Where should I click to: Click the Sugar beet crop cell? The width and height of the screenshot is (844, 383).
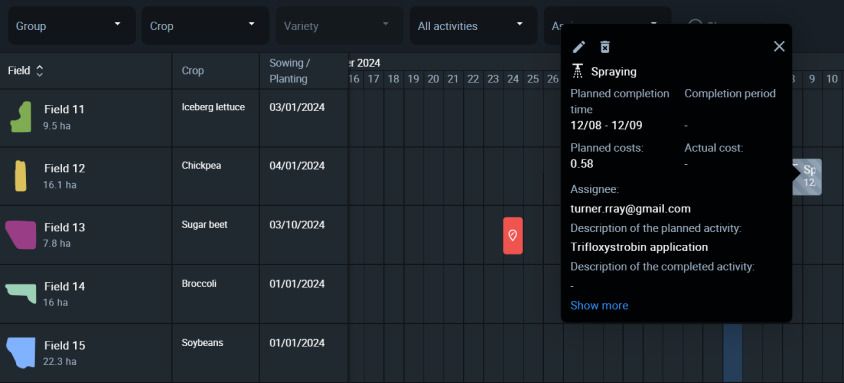(205, 224)
